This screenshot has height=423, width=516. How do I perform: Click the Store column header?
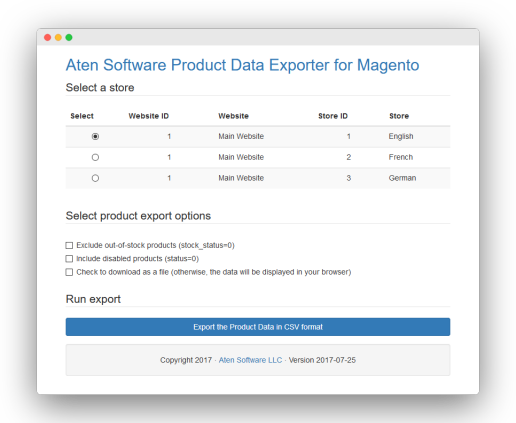coord(399,116)
